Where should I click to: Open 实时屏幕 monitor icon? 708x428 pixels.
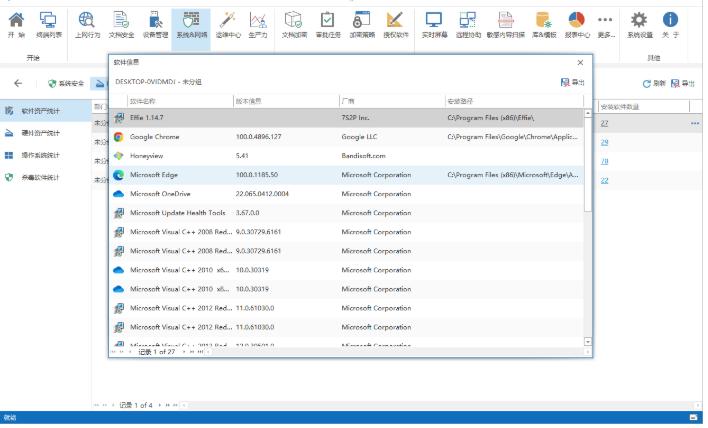pyautogui.click(x=433, y=20)
